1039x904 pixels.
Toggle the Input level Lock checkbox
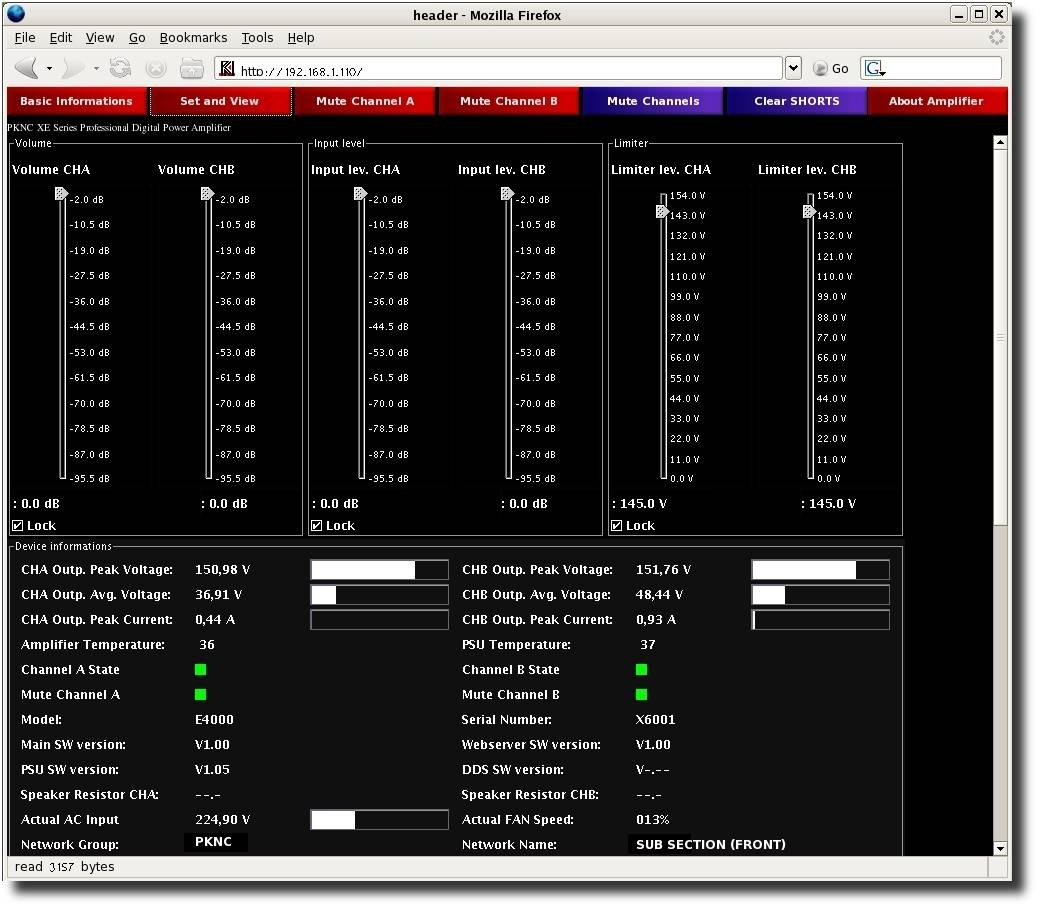point(317,526)
